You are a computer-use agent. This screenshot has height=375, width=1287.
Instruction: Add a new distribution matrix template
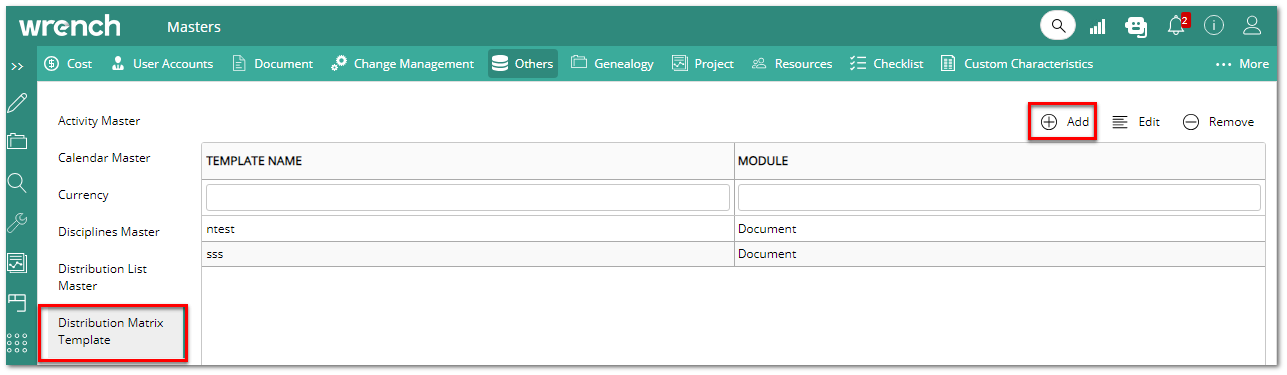[x=1064, y=122]
